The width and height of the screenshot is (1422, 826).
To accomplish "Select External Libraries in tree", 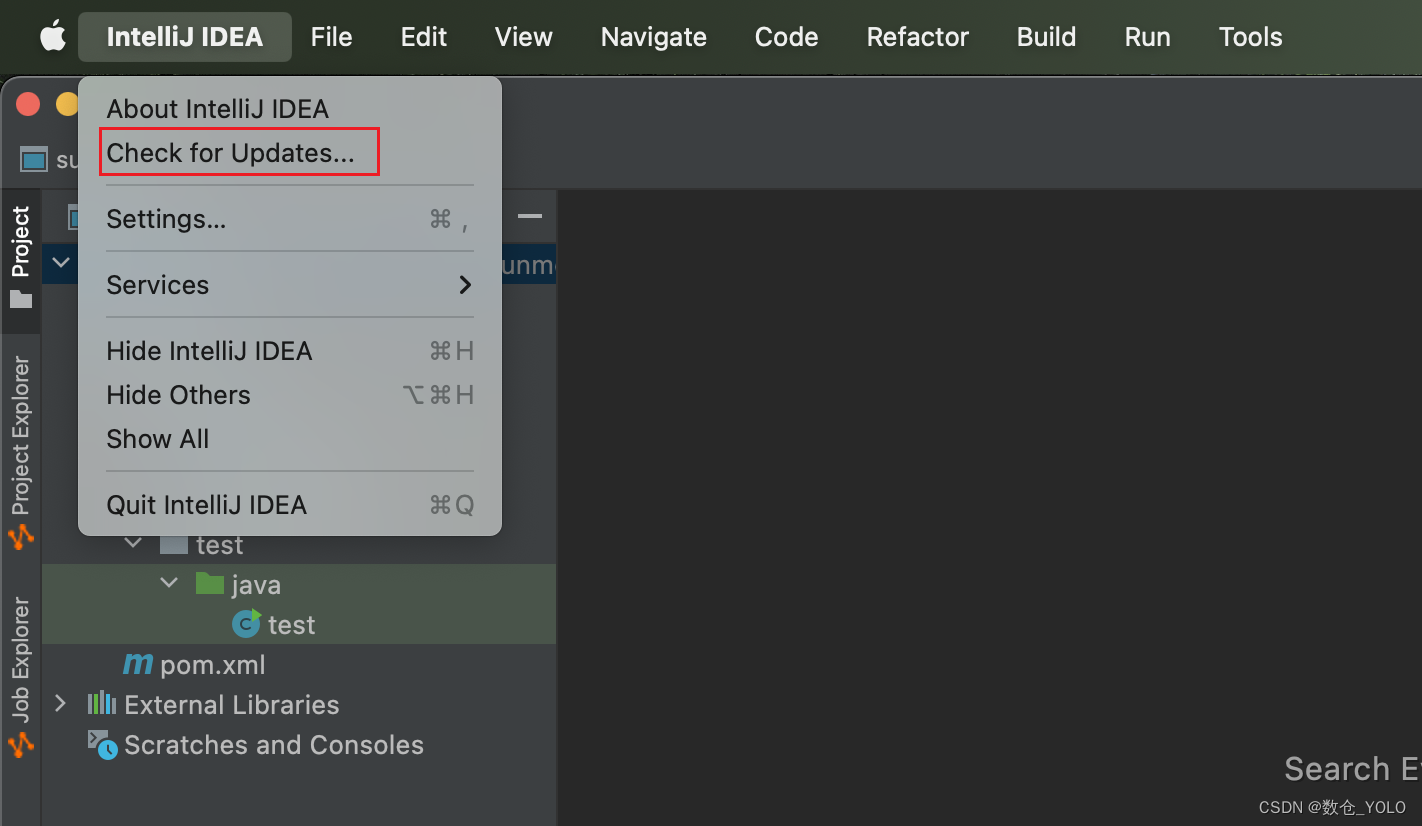I will pos(232,705).
